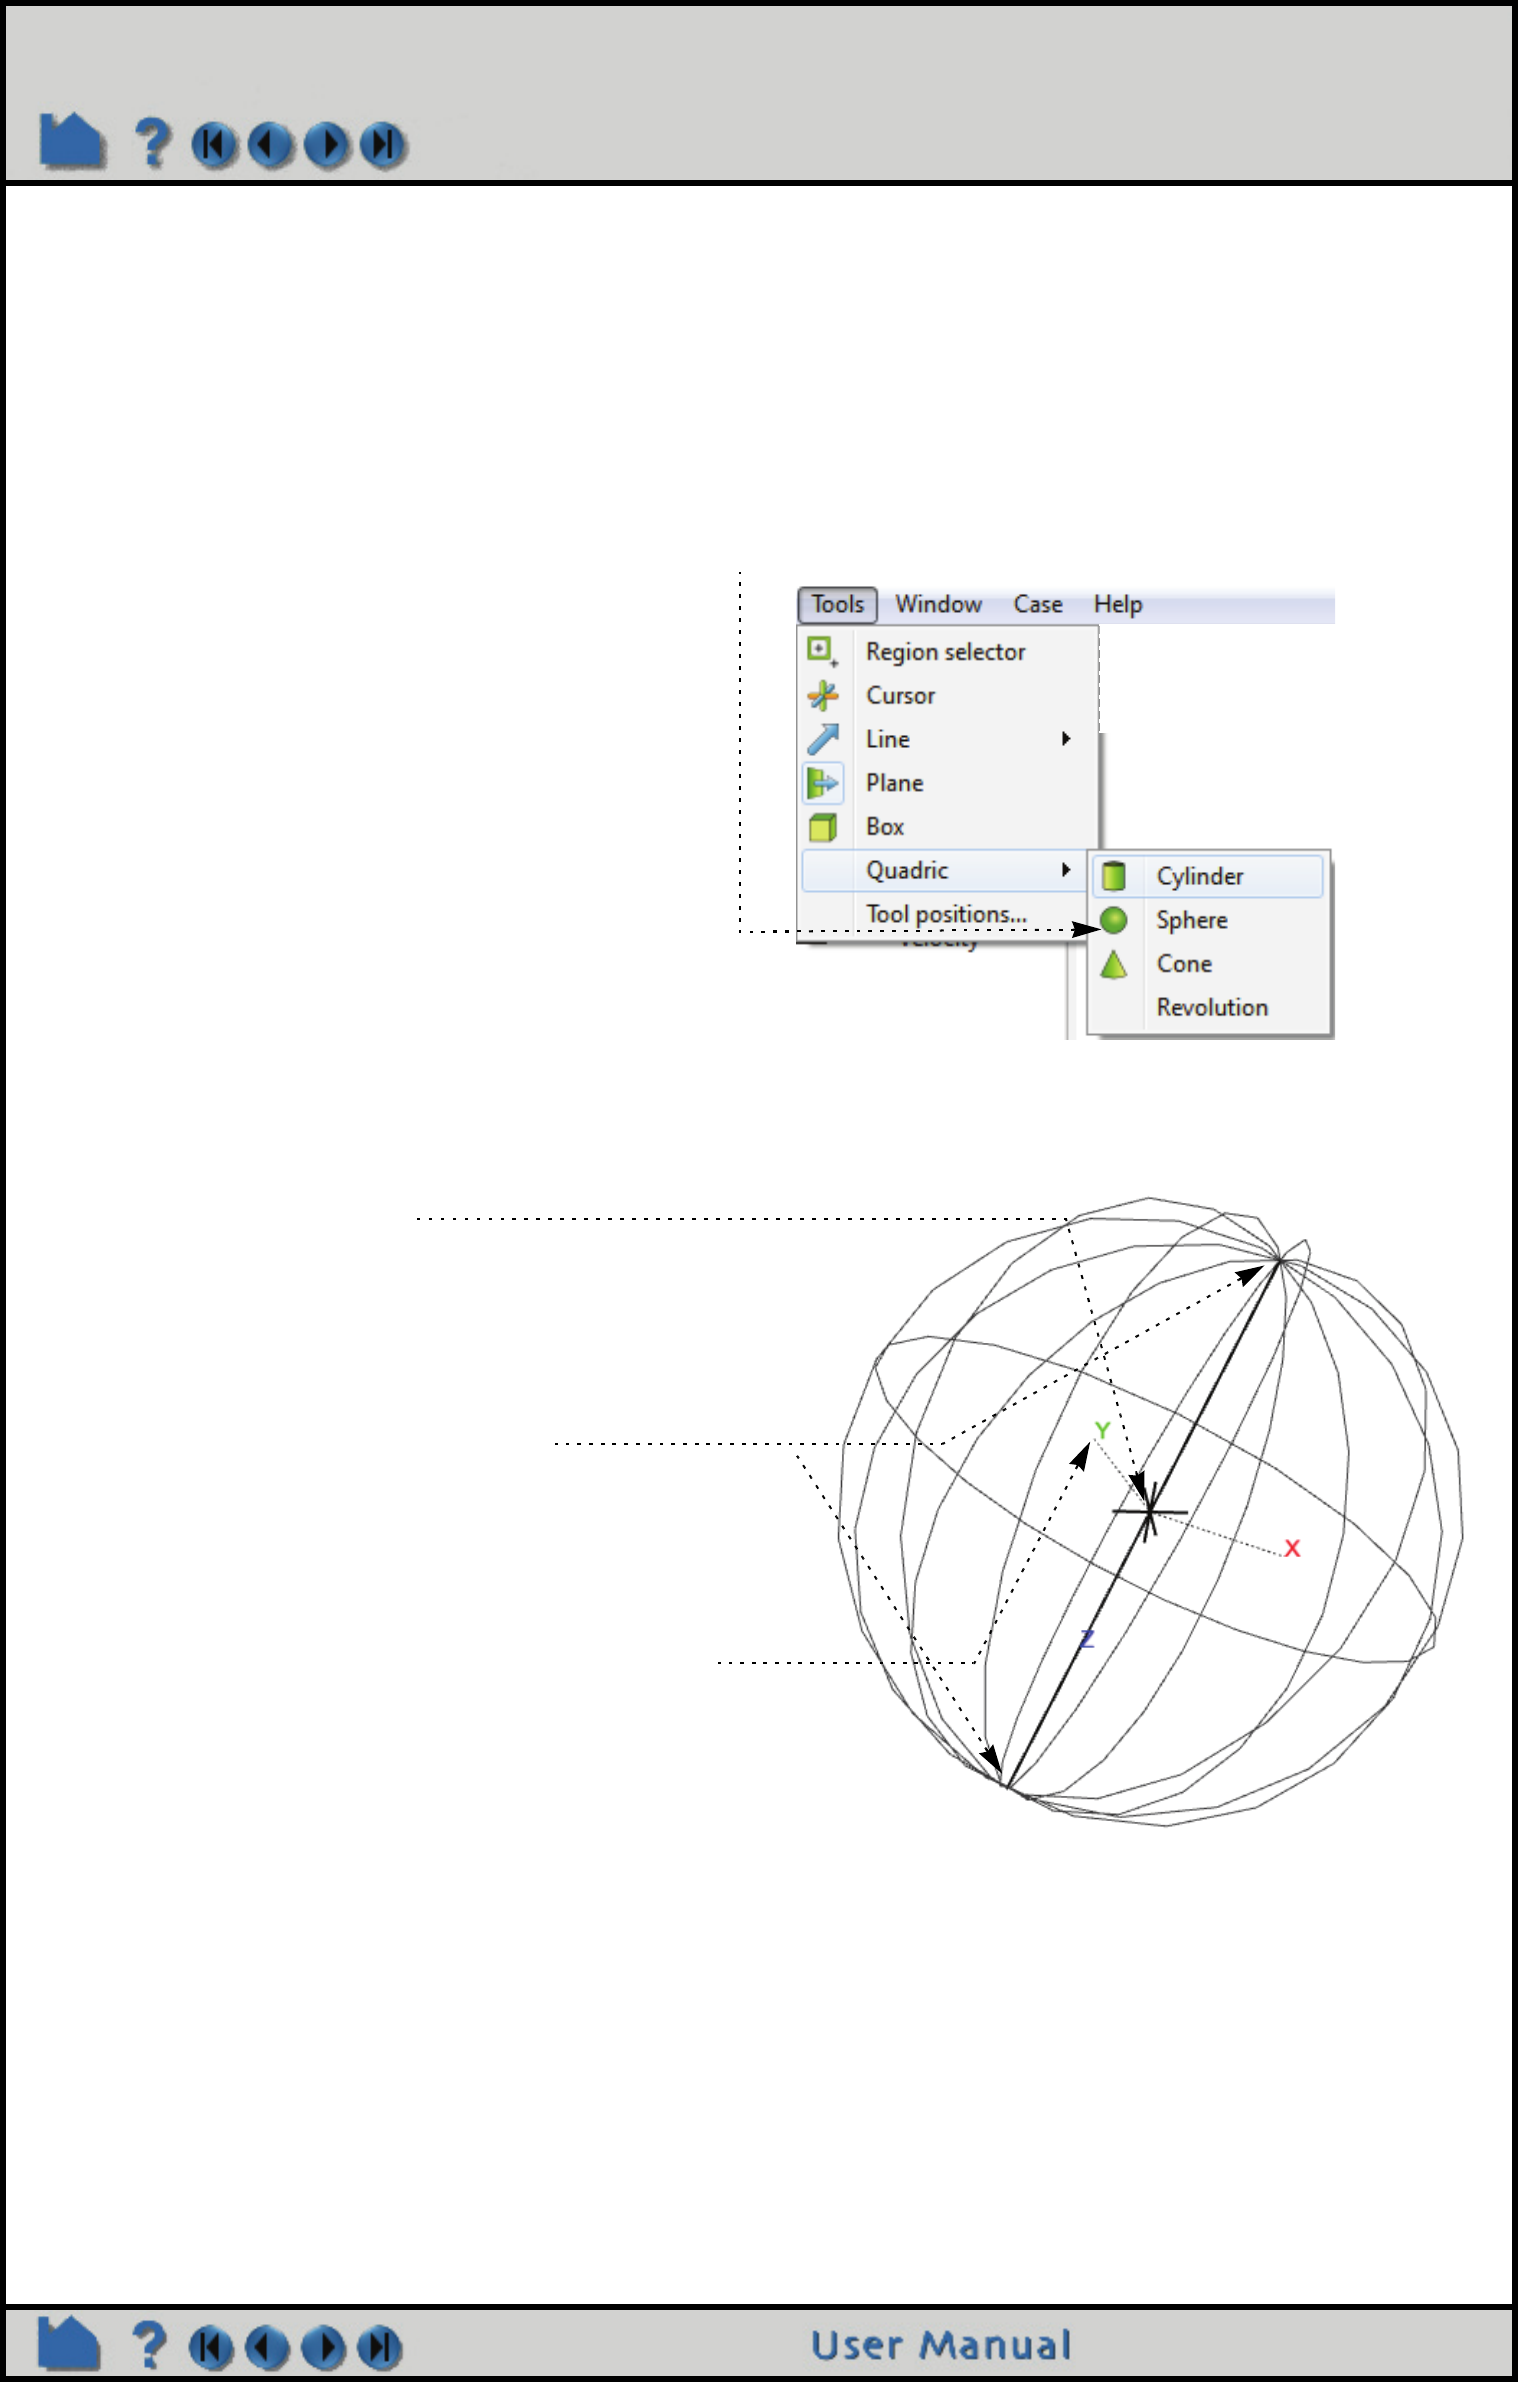Select the green Sphere tool icon
The image size is (1518, 2382).
(1113, 920)
